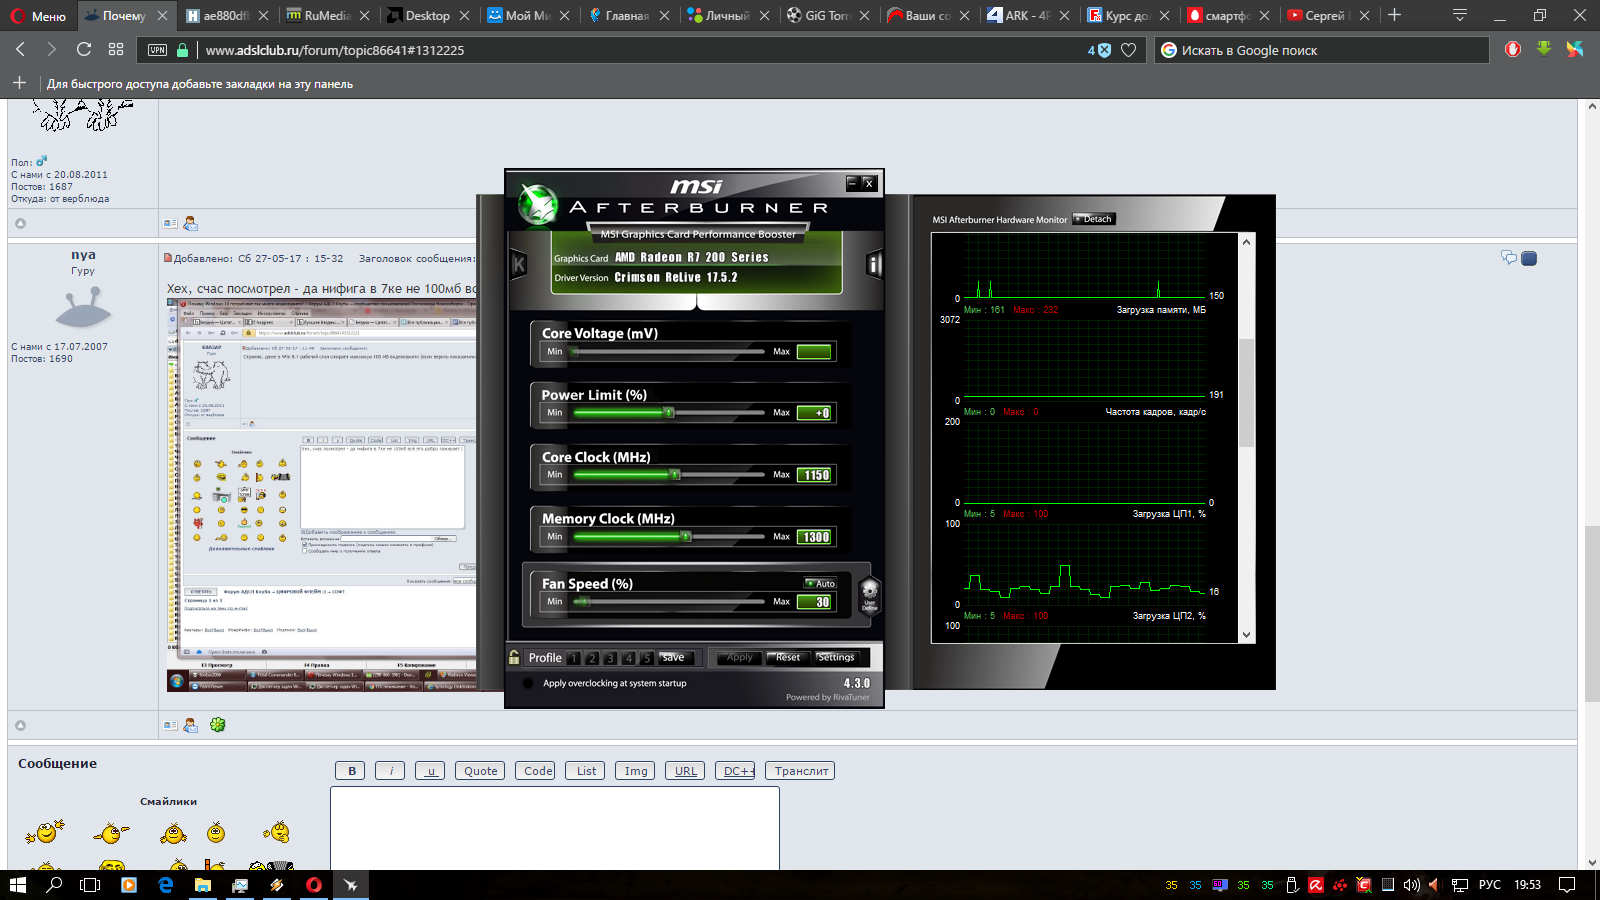Open File Explorer from the taskbar
This screenshot has height=900, width=1600.
coord(203,885)
